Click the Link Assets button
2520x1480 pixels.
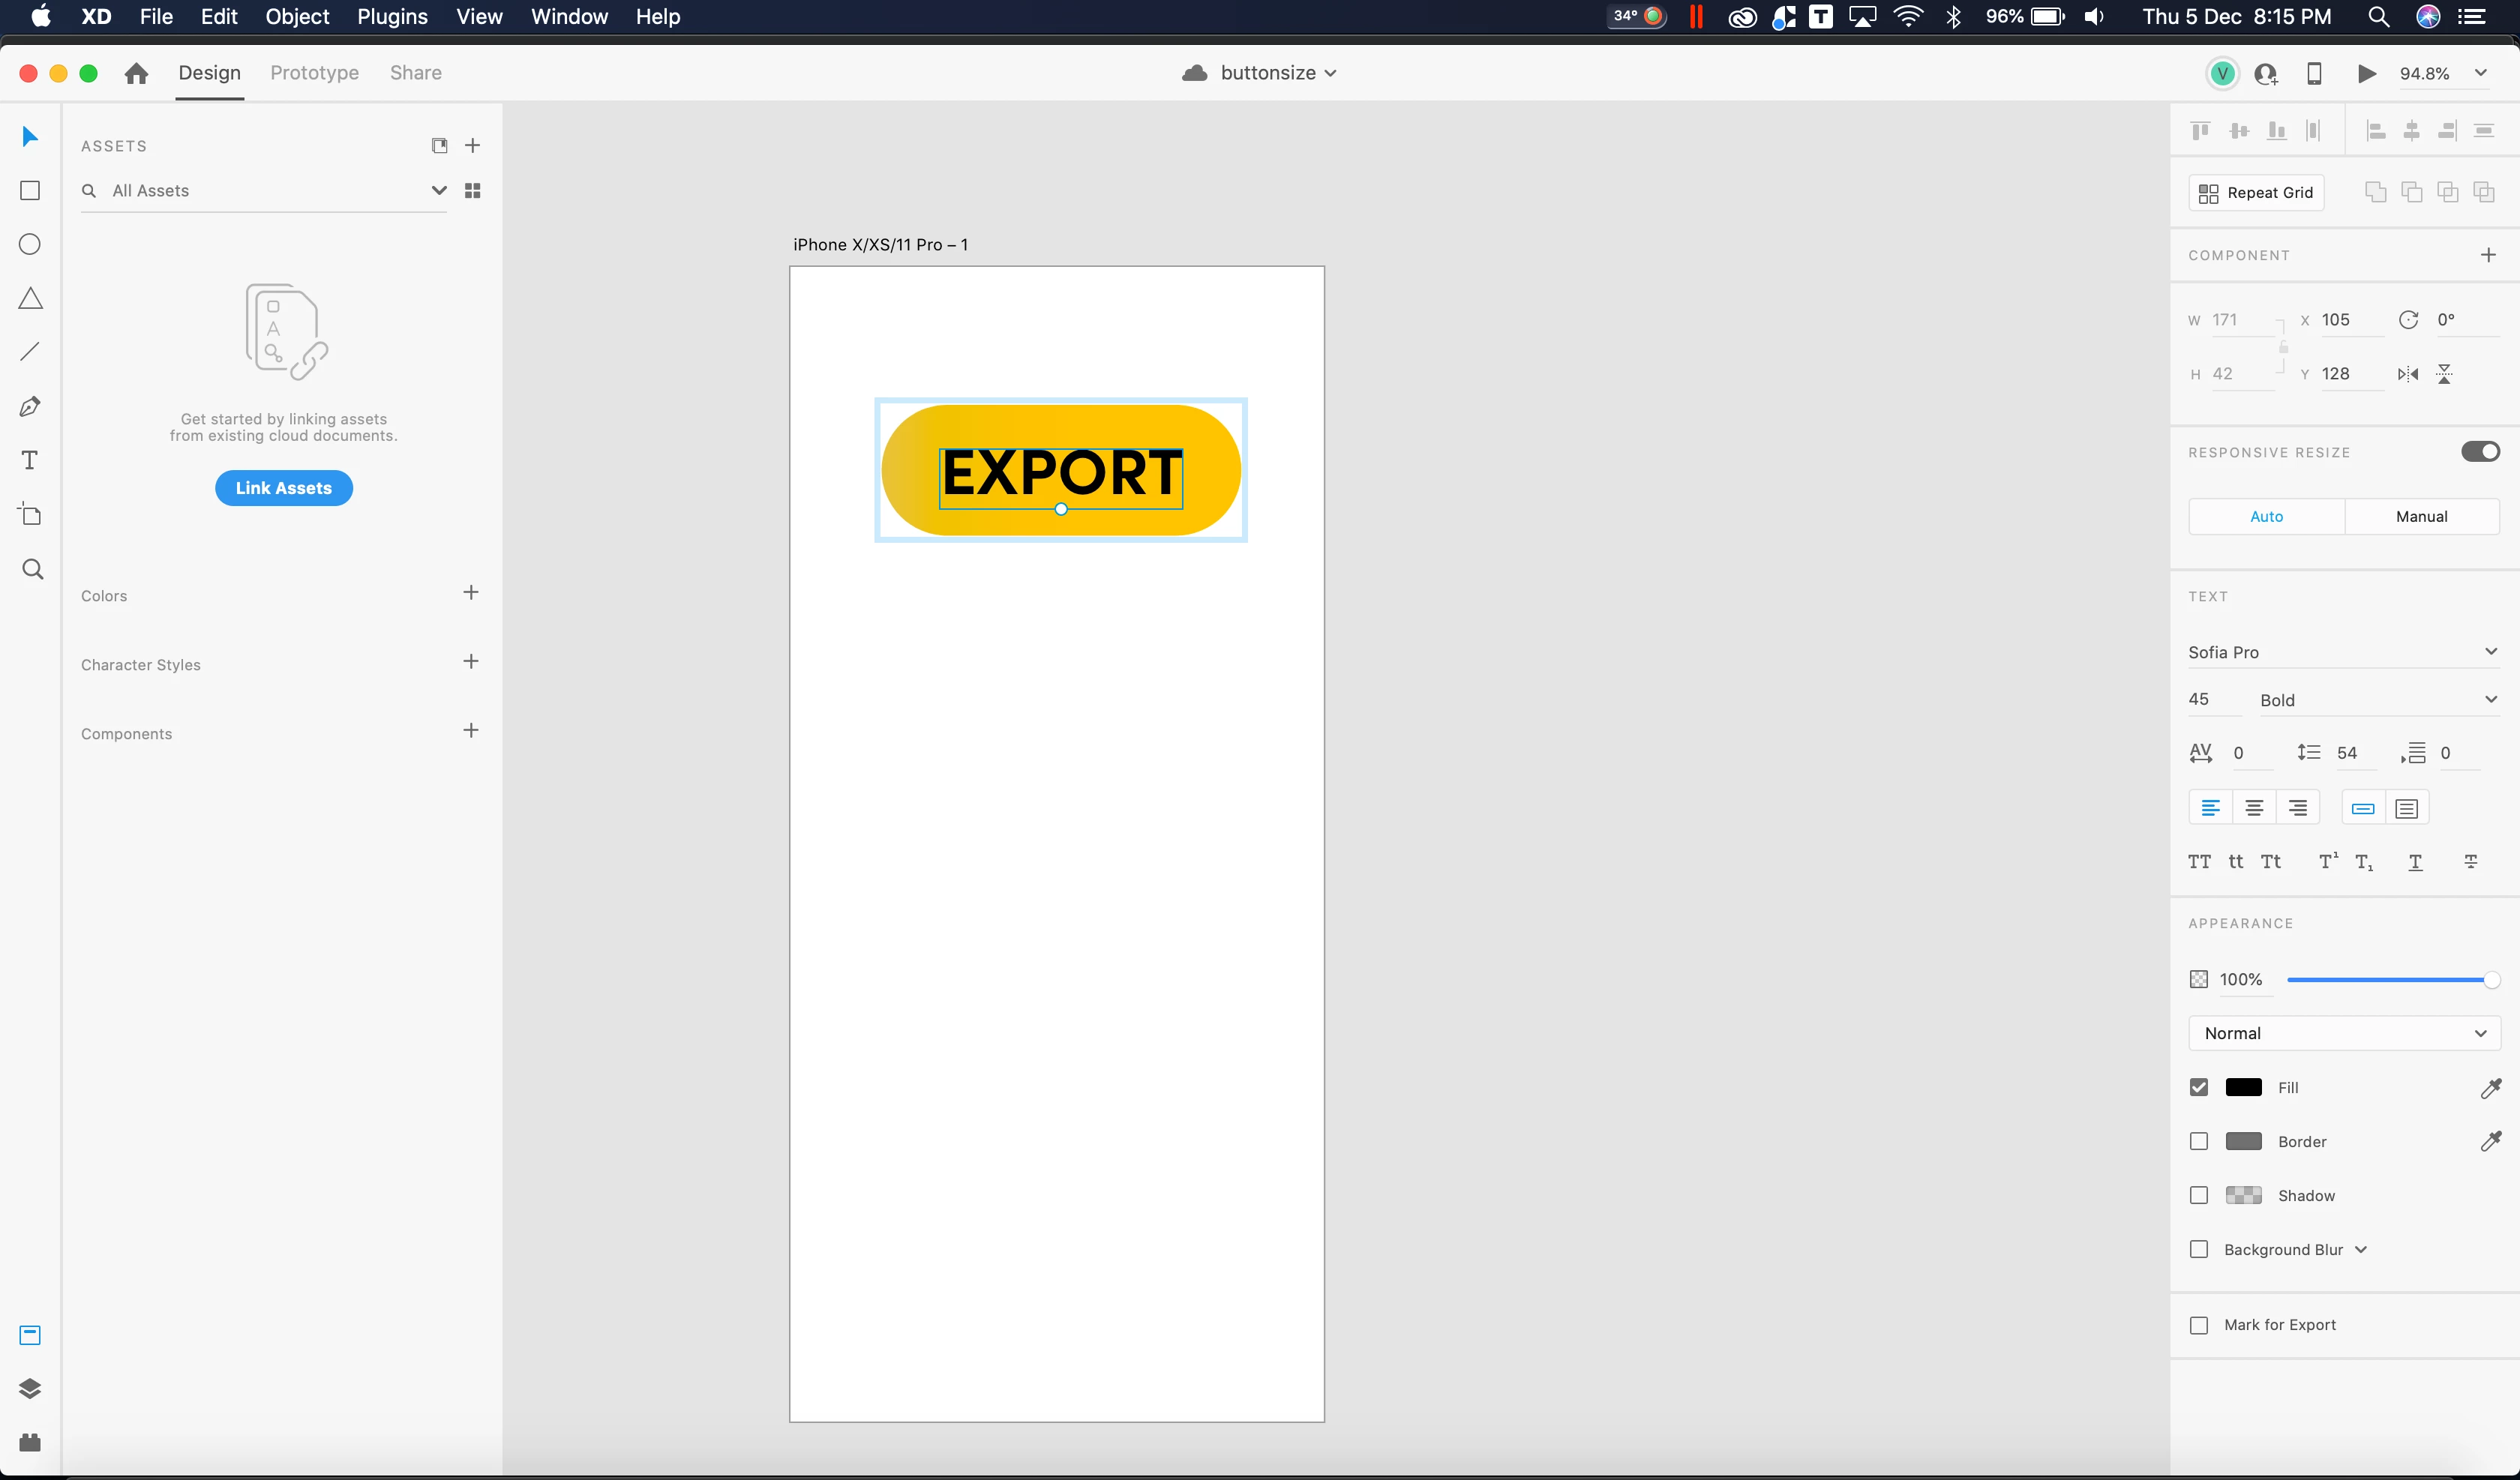tap(284, 488)
